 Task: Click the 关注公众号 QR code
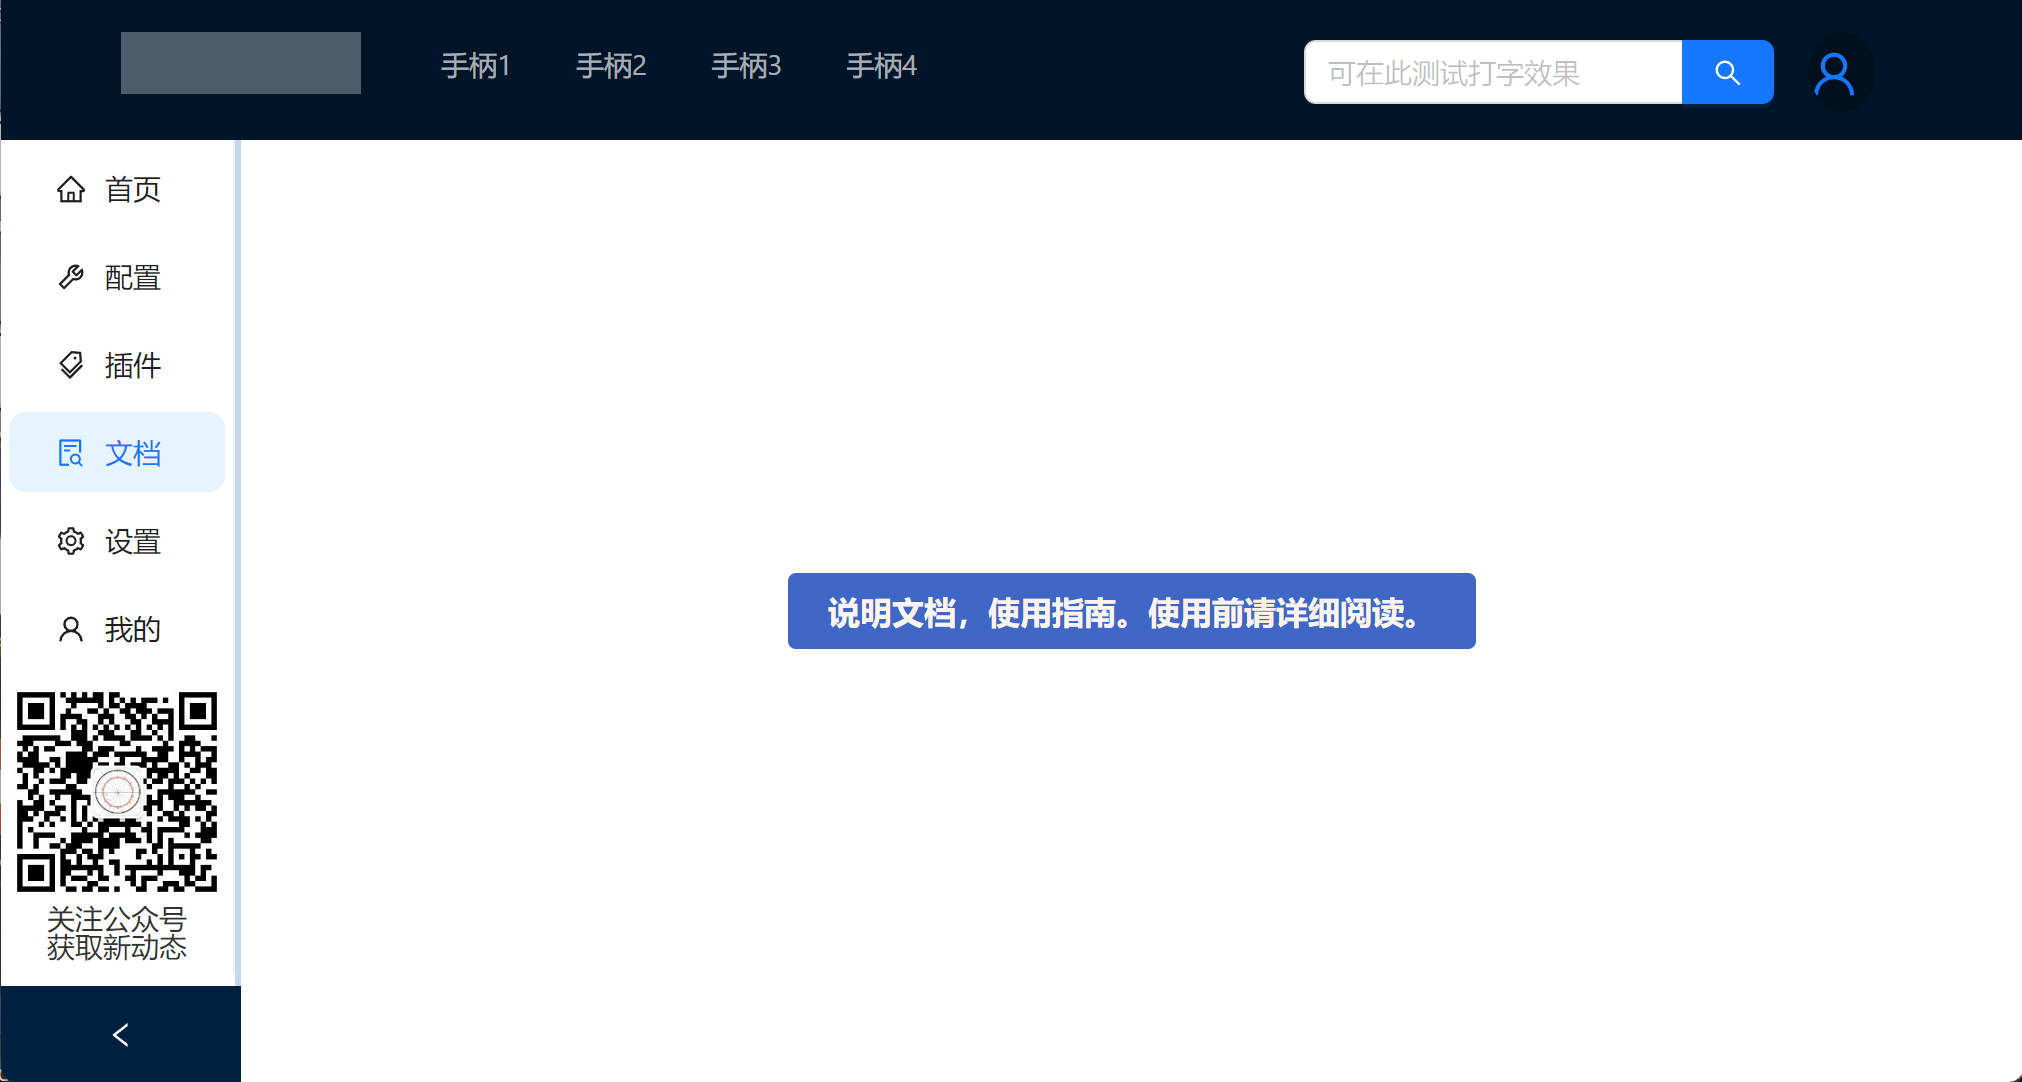coord(117,790)
